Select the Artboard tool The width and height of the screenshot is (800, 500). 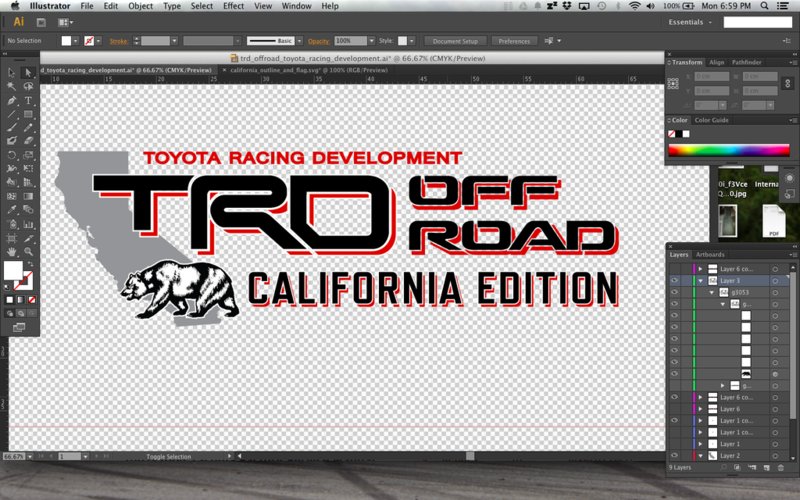click(x=11, y=238)
